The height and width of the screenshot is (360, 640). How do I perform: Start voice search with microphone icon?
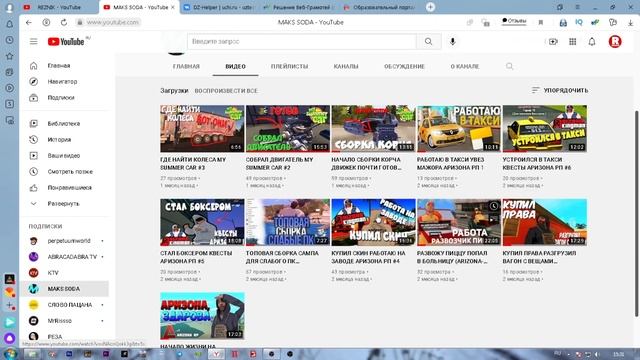pos(452,42)
